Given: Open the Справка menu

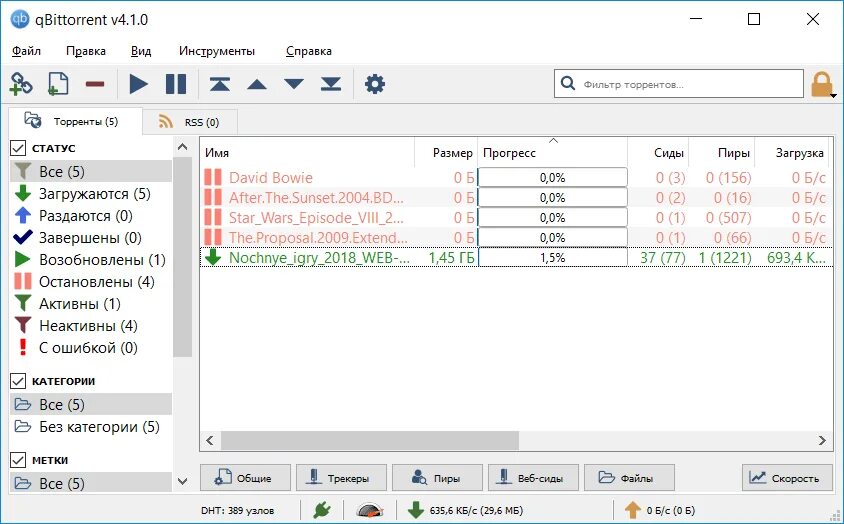Looking at the screenshot, I should click(x=309, y=51).
